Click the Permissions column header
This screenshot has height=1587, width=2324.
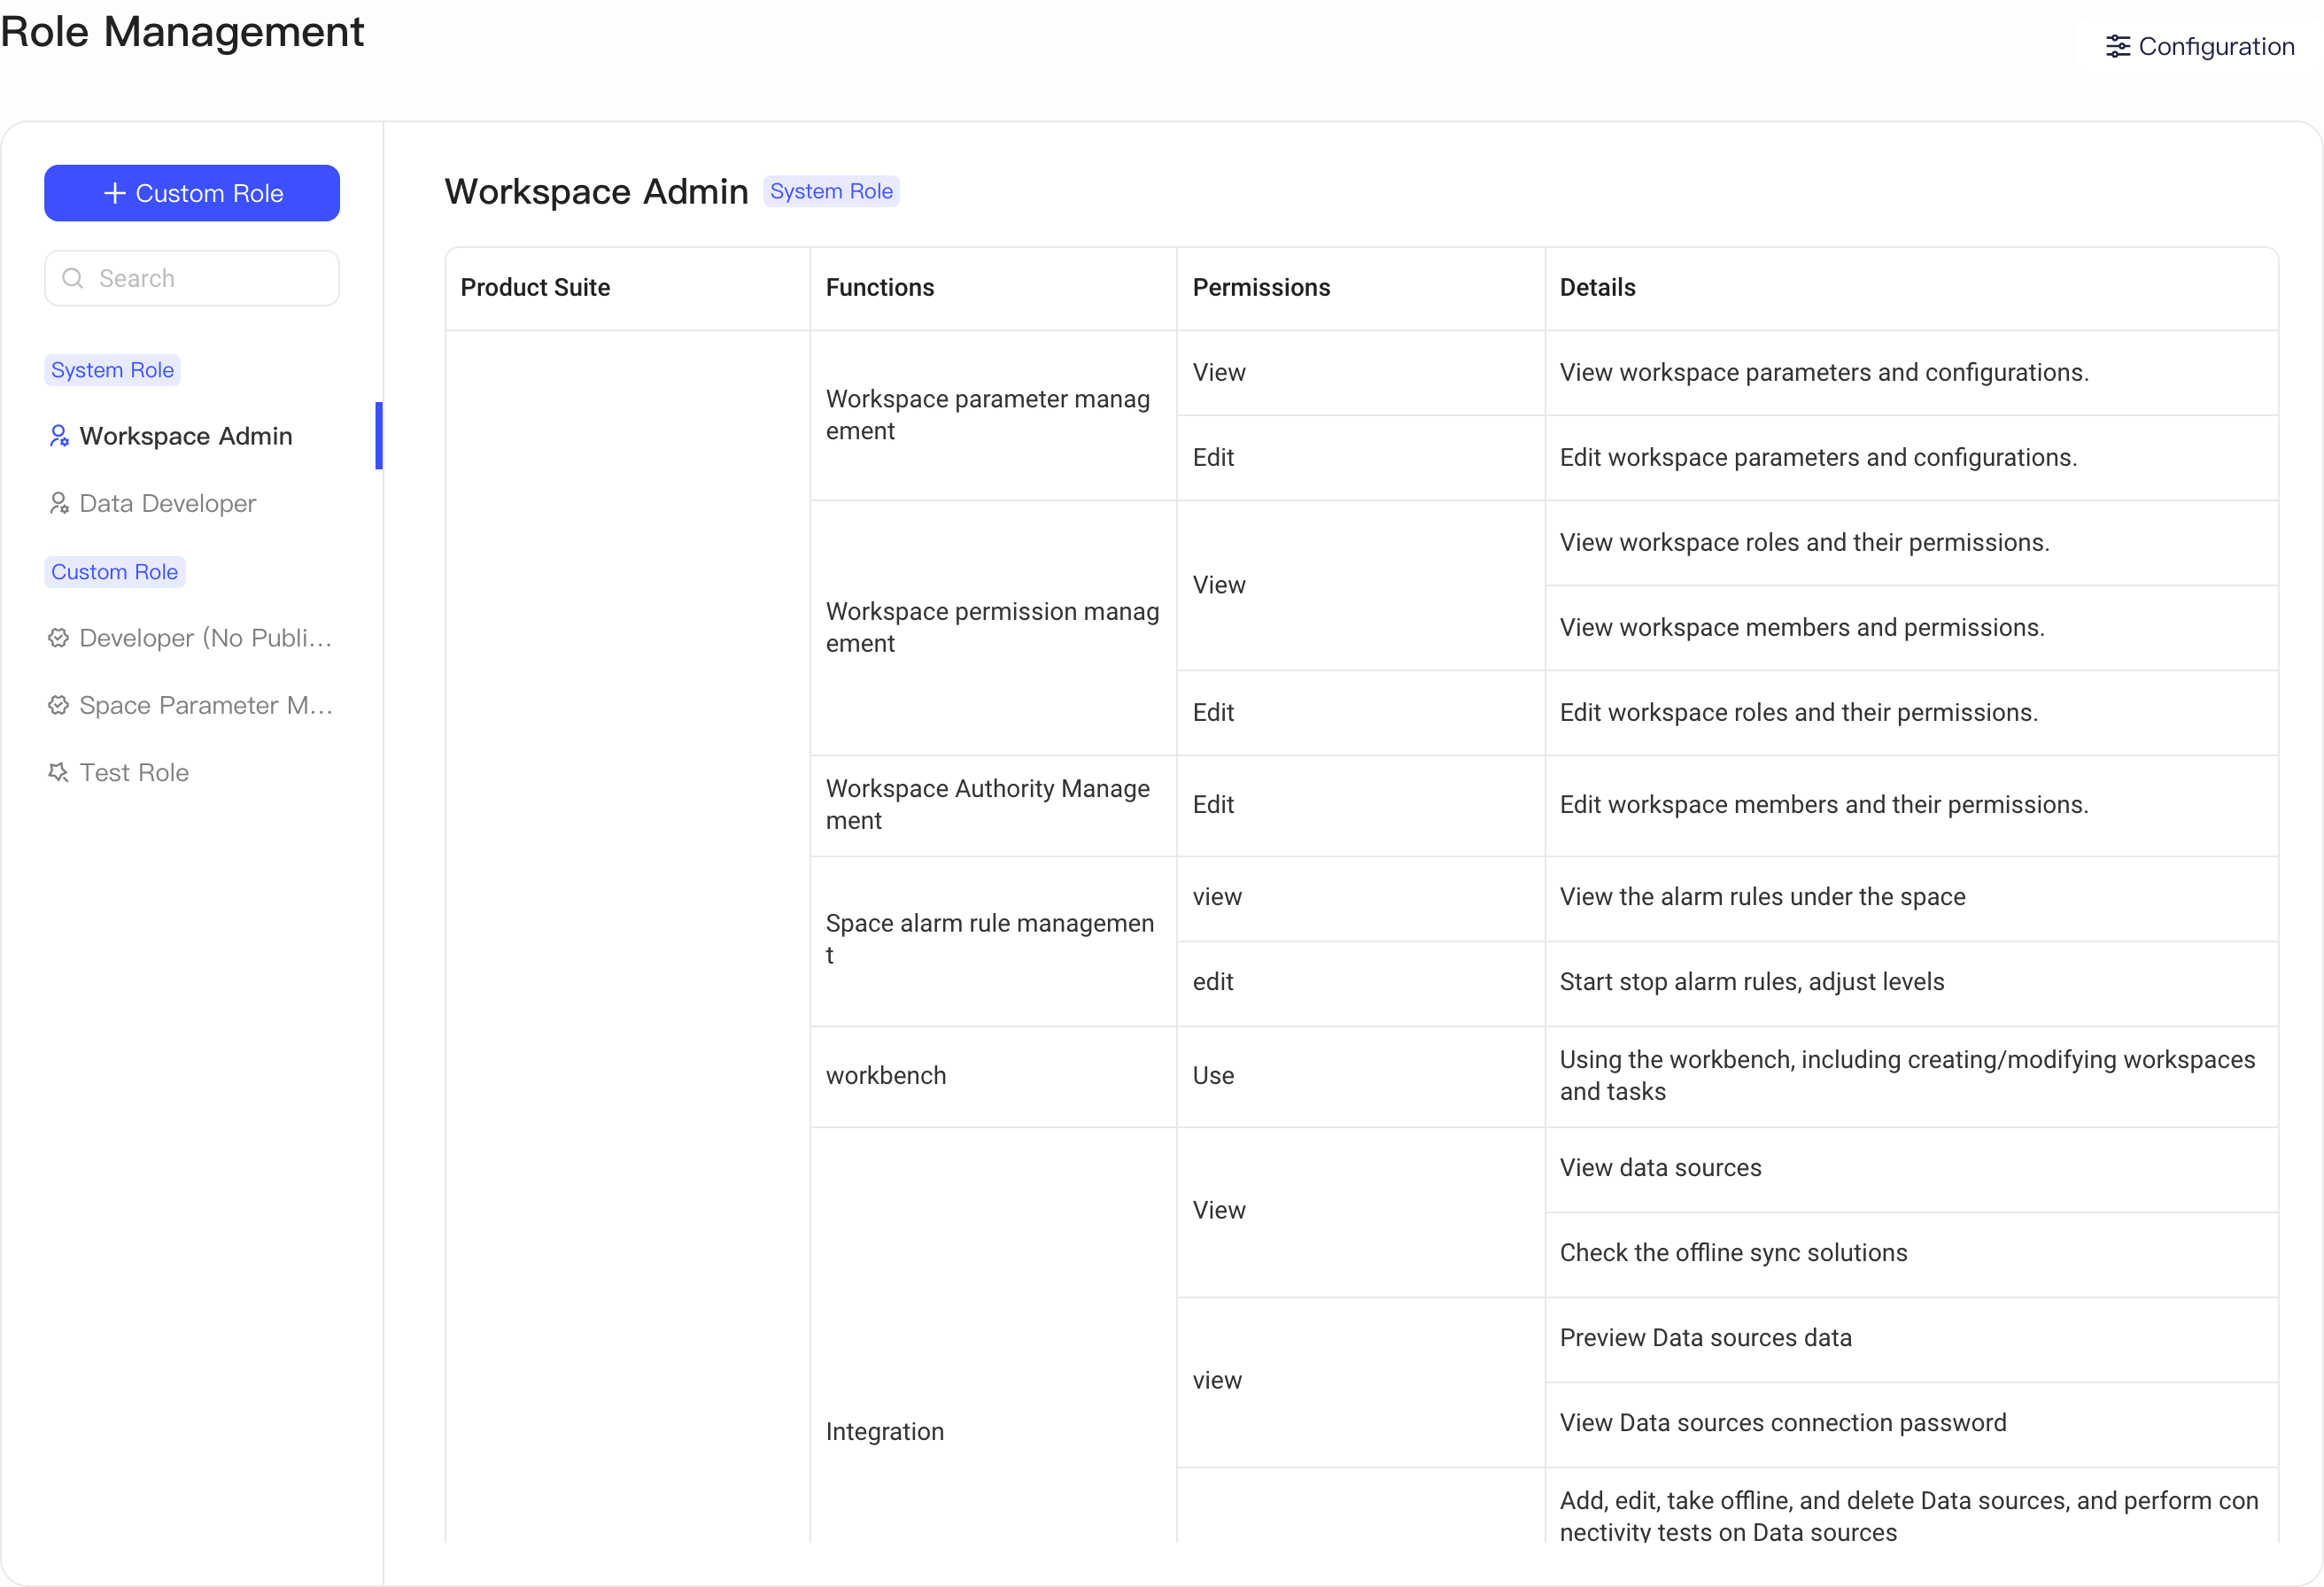(x=1361, y=288)
